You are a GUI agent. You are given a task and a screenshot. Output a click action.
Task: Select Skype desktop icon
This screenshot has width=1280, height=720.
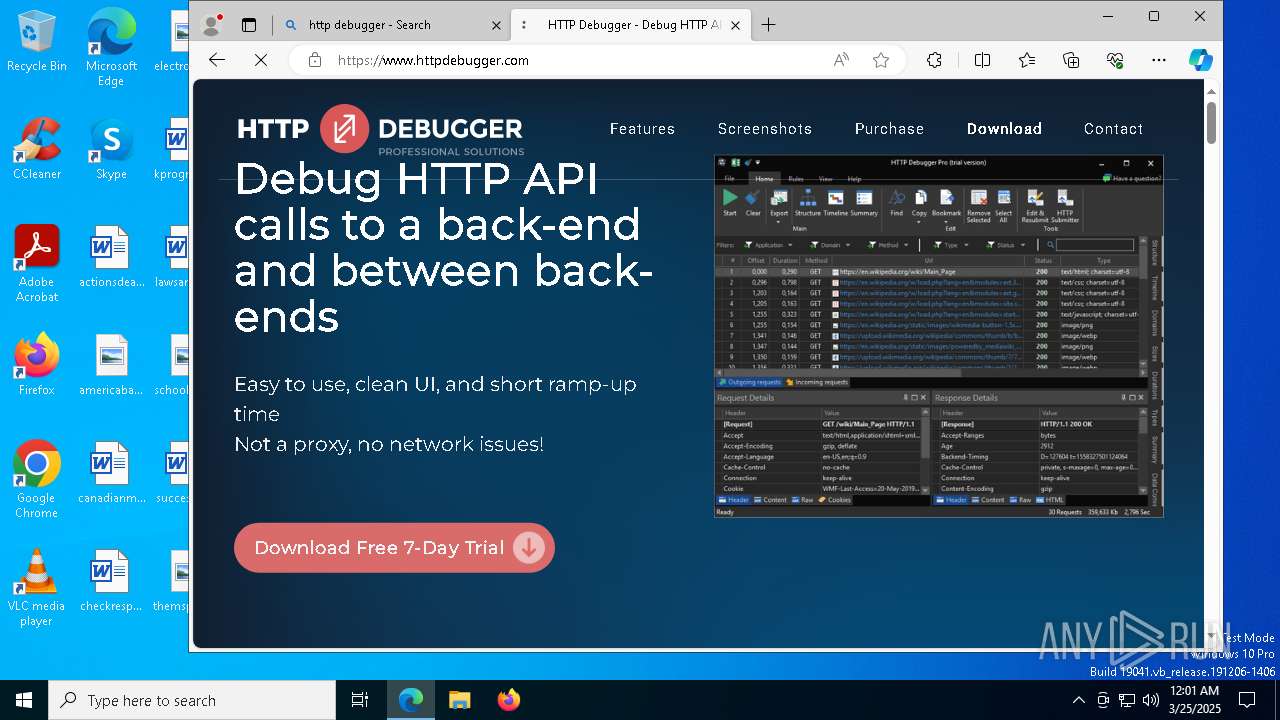[111, 149]
